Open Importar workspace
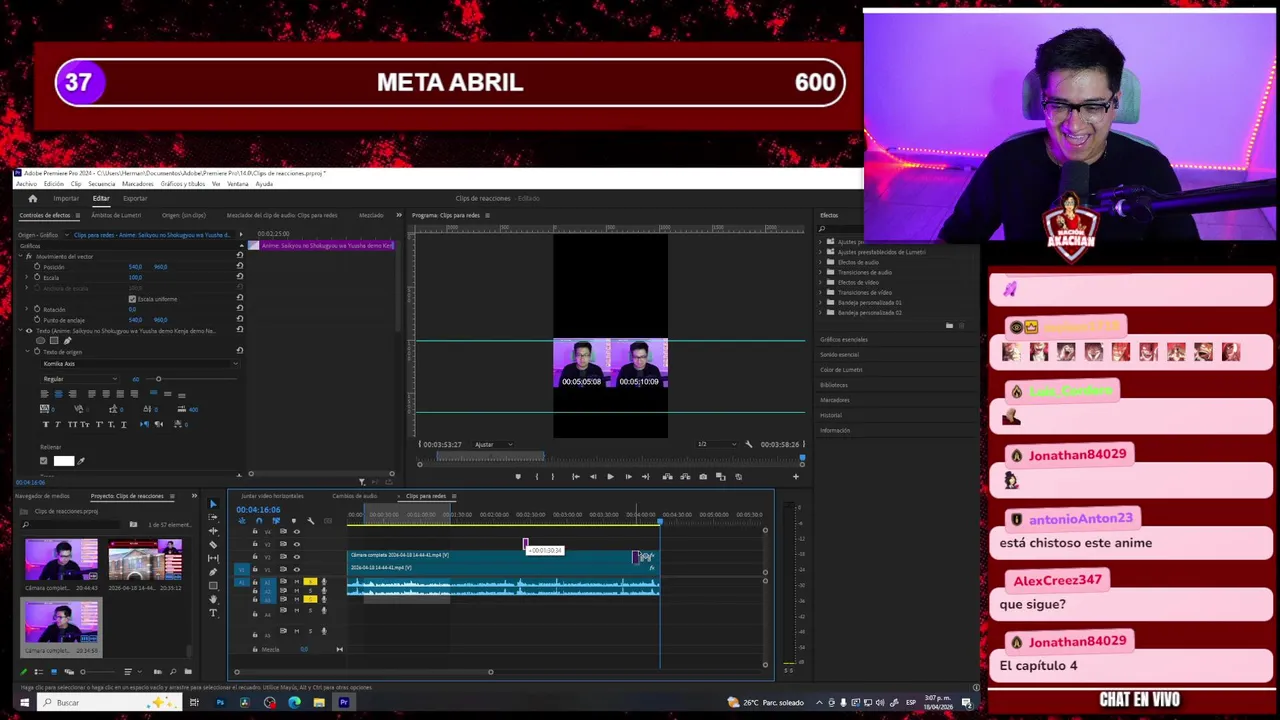The image size is (1280, 720). coord(66,198)
